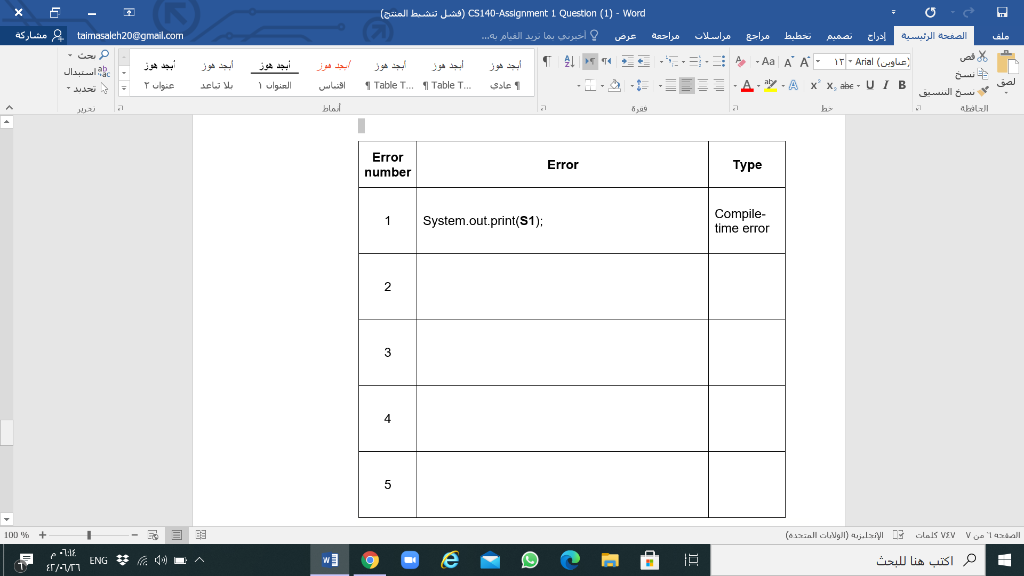Switch to the إدراج ribbon tab
This screenshot has width=1024, height=576.
(876, 34)
